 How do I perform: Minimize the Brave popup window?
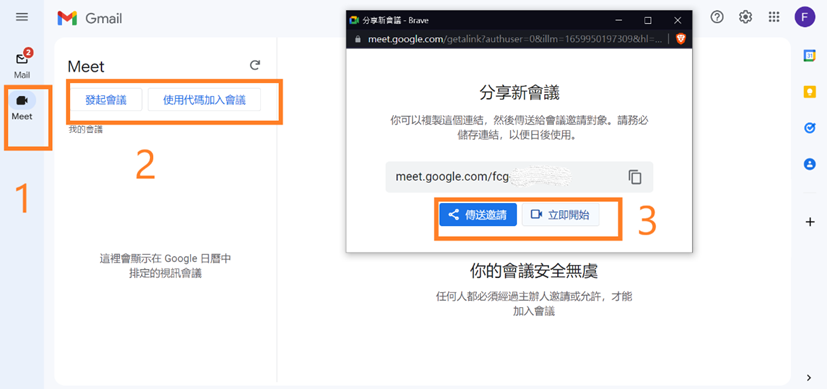[619, 21]
